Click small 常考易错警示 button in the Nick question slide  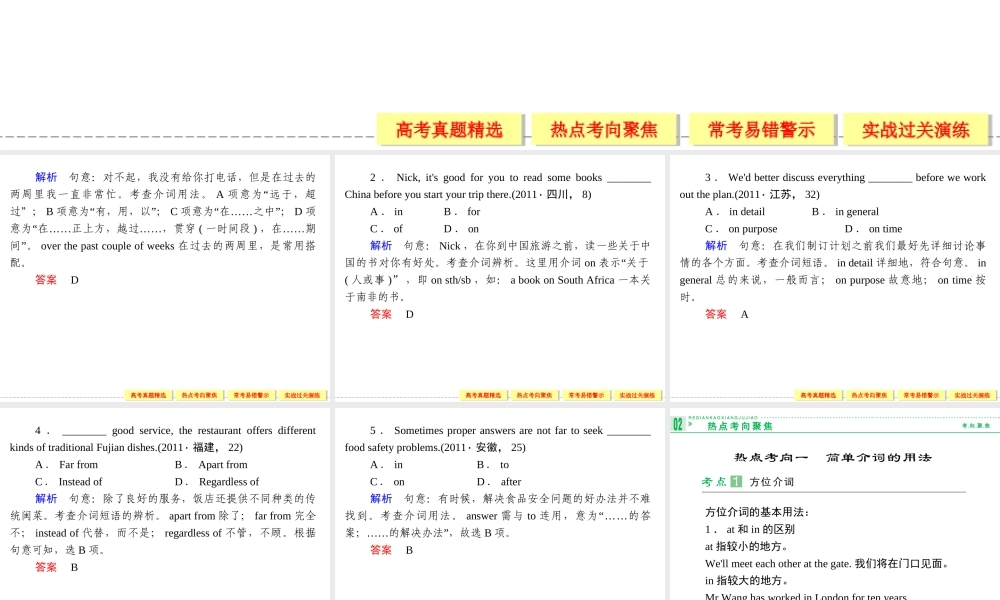click(x=586, y=395)
